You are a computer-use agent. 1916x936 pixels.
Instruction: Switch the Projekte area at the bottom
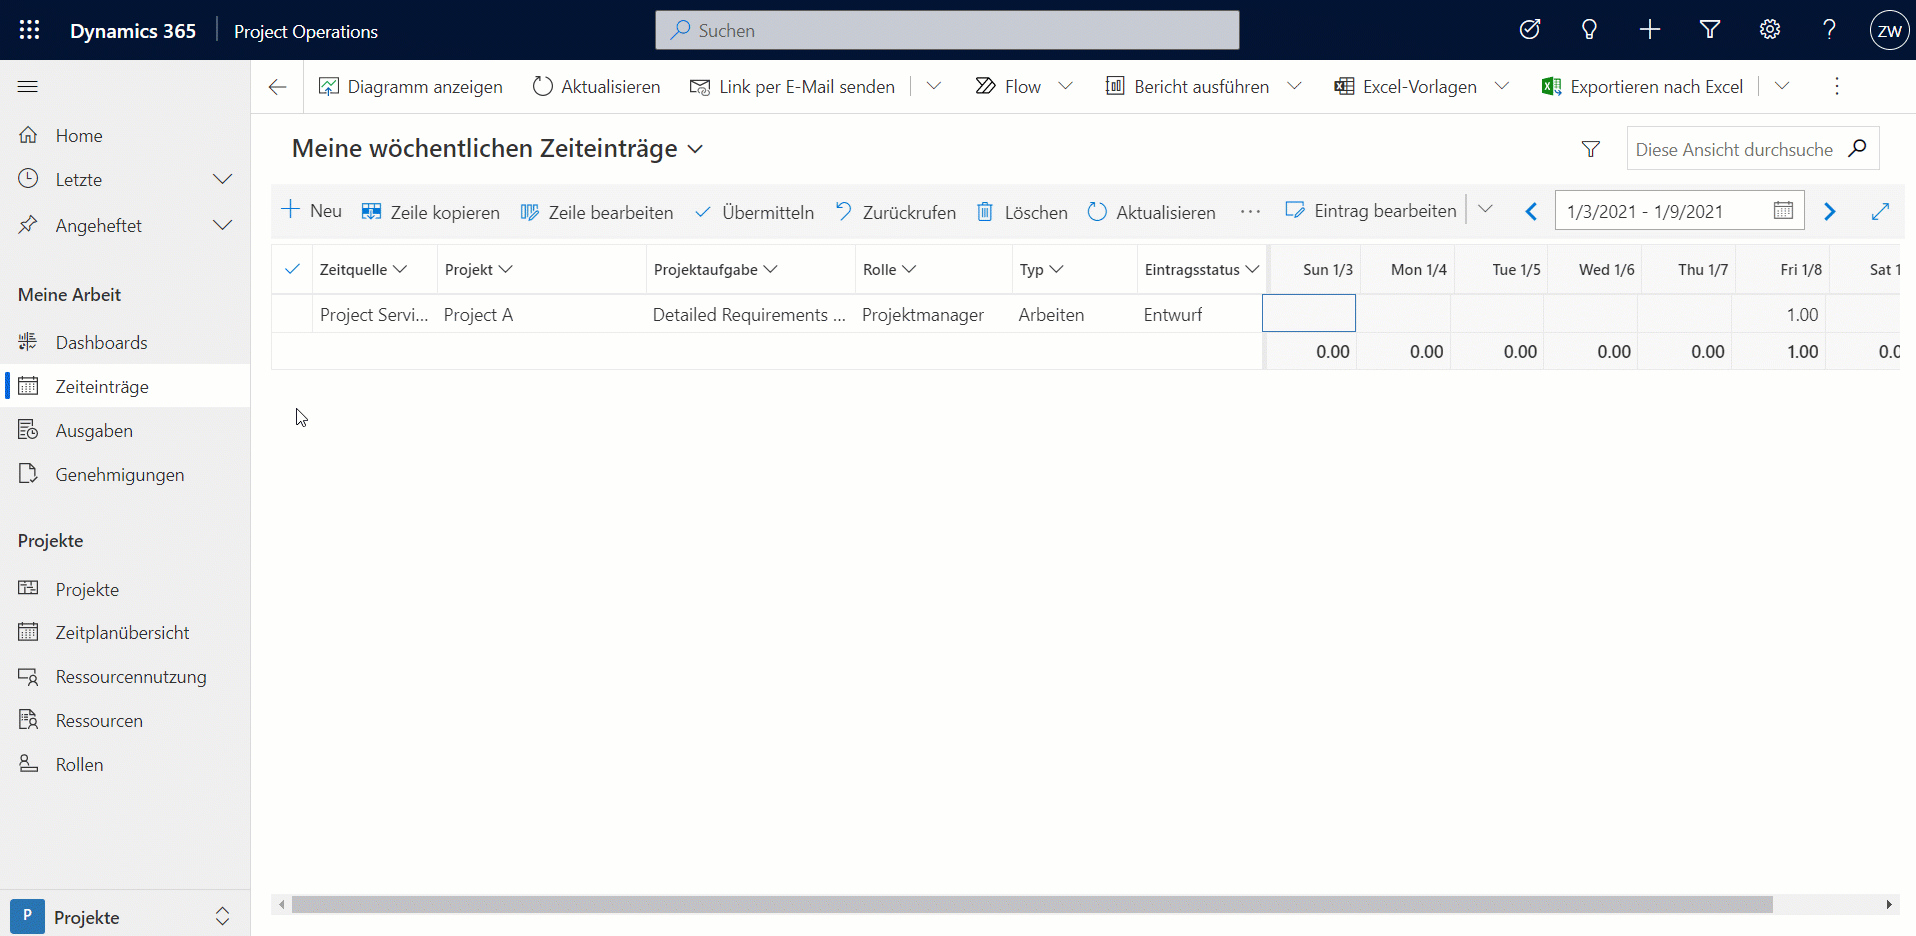click(125, 916)
